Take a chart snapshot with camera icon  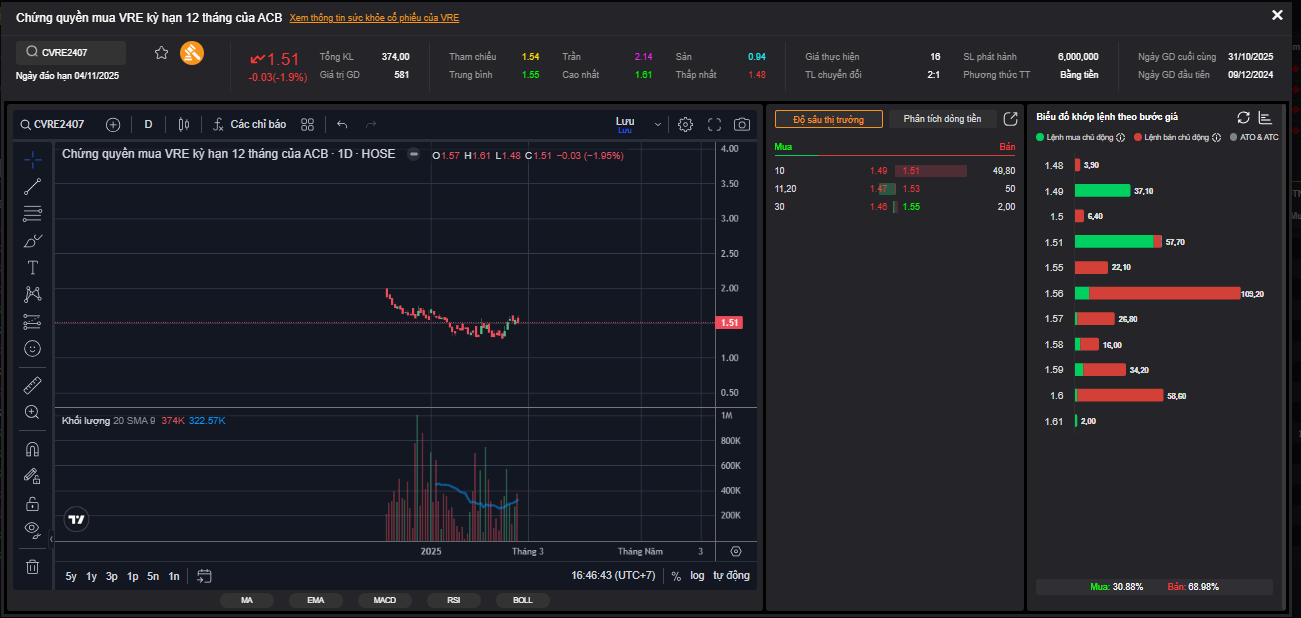[741, 125]
